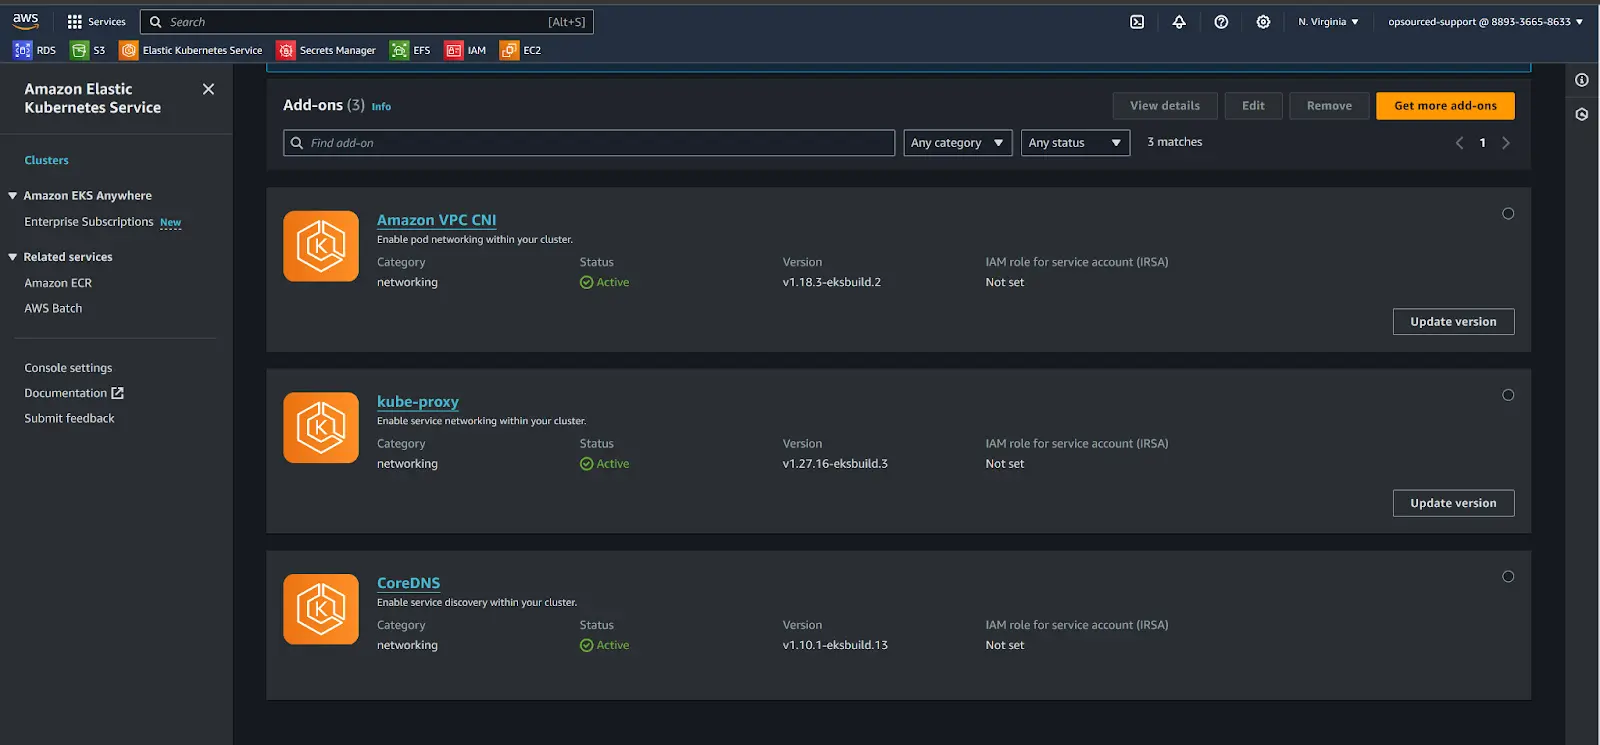Open the S3 bookmark icon
Screen dimensions: 1600x745
[79, 50]
